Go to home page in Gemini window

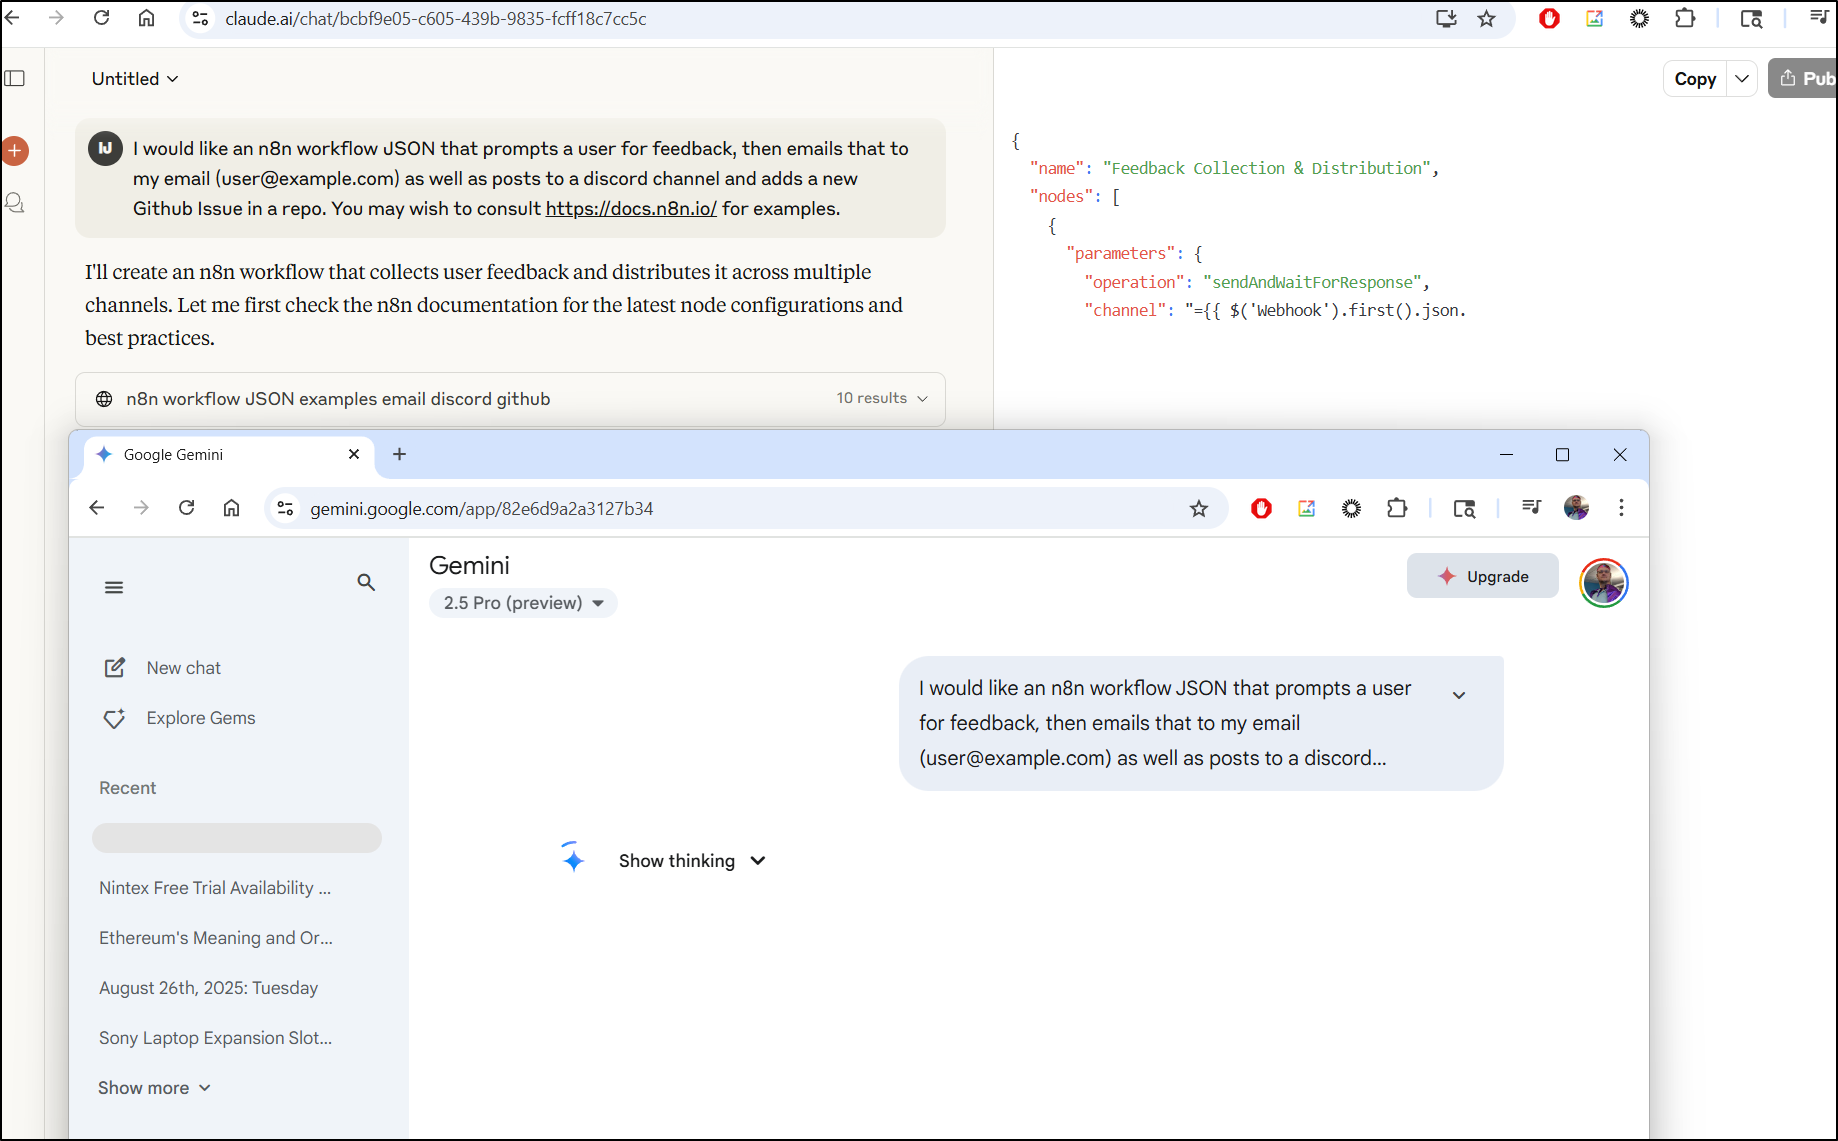(231, 508)
